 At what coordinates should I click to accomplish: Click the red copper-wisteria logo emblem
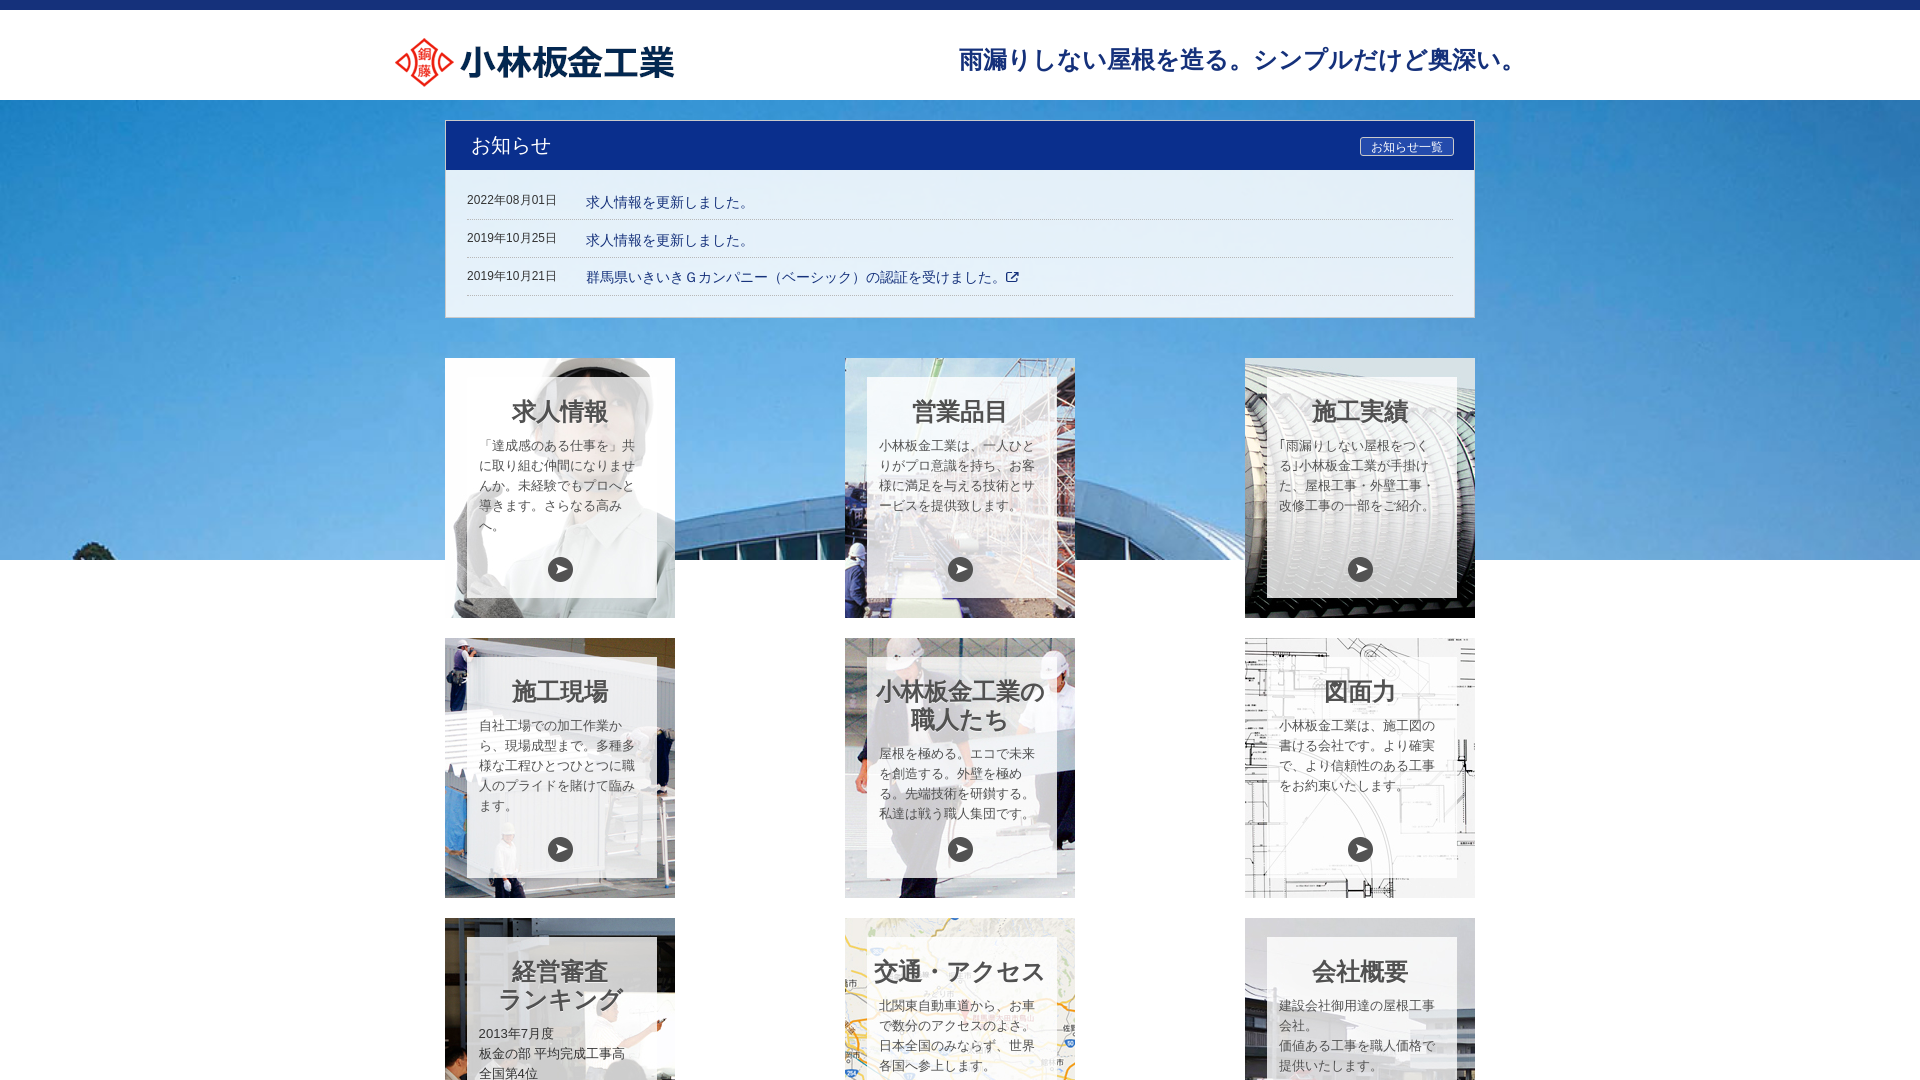click(424, 63)
